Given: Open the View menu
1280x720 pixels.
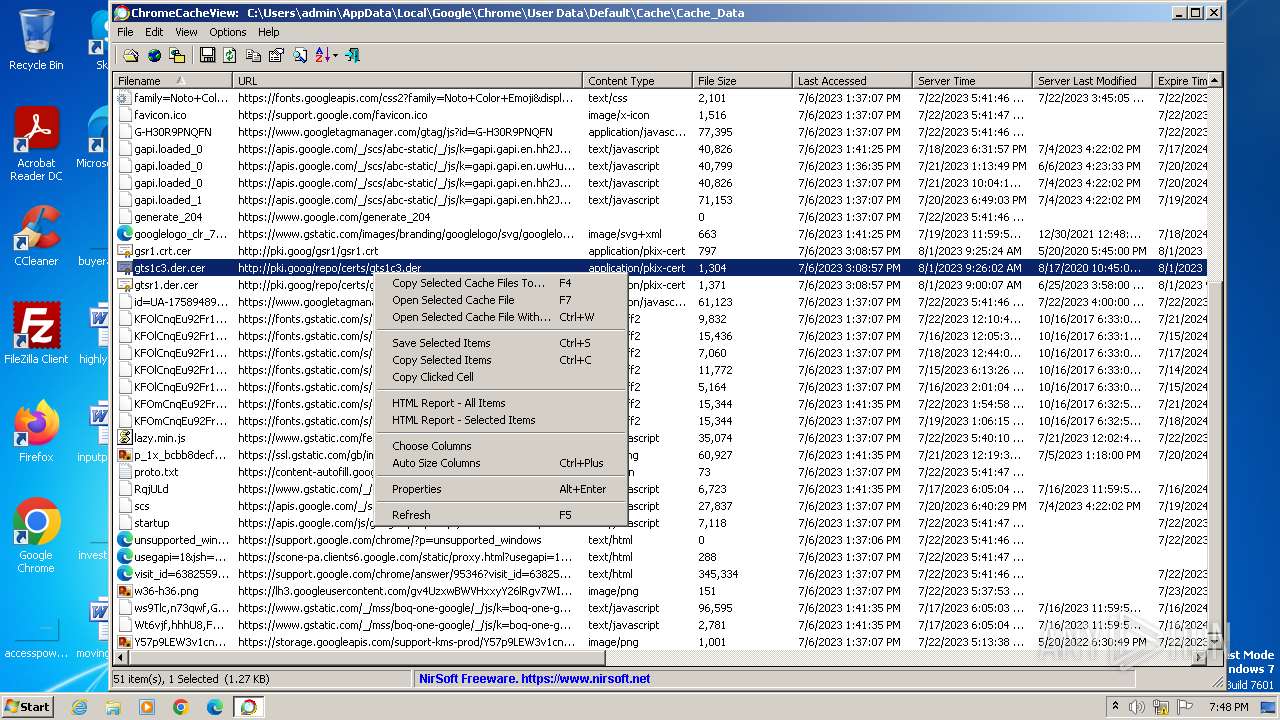Looking at the screenshot, I should (x=186, y=32).
